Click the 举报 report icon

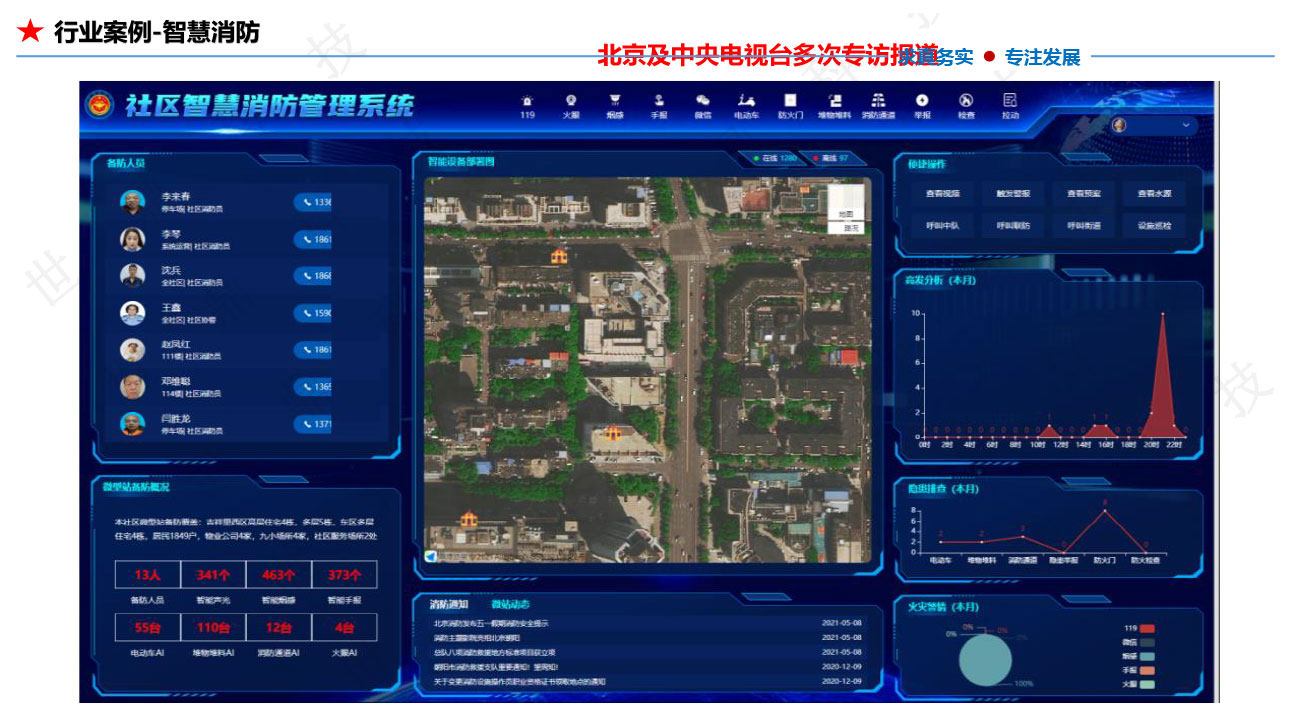(922, 105)
